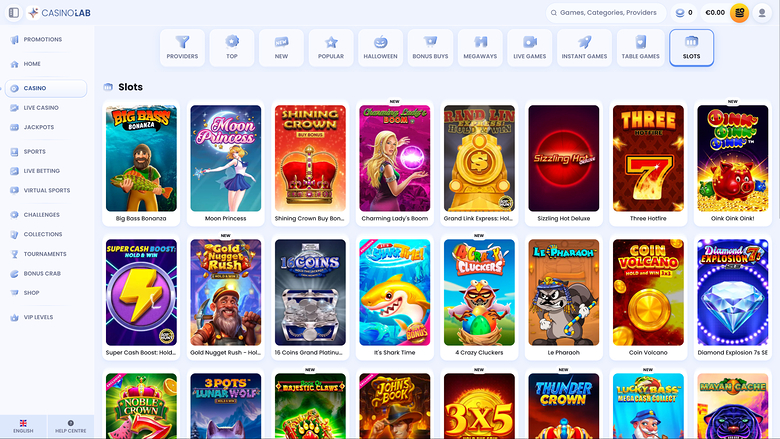Screen dimensions: 780x439
Task: Open the English language selector
Action: 23,427
